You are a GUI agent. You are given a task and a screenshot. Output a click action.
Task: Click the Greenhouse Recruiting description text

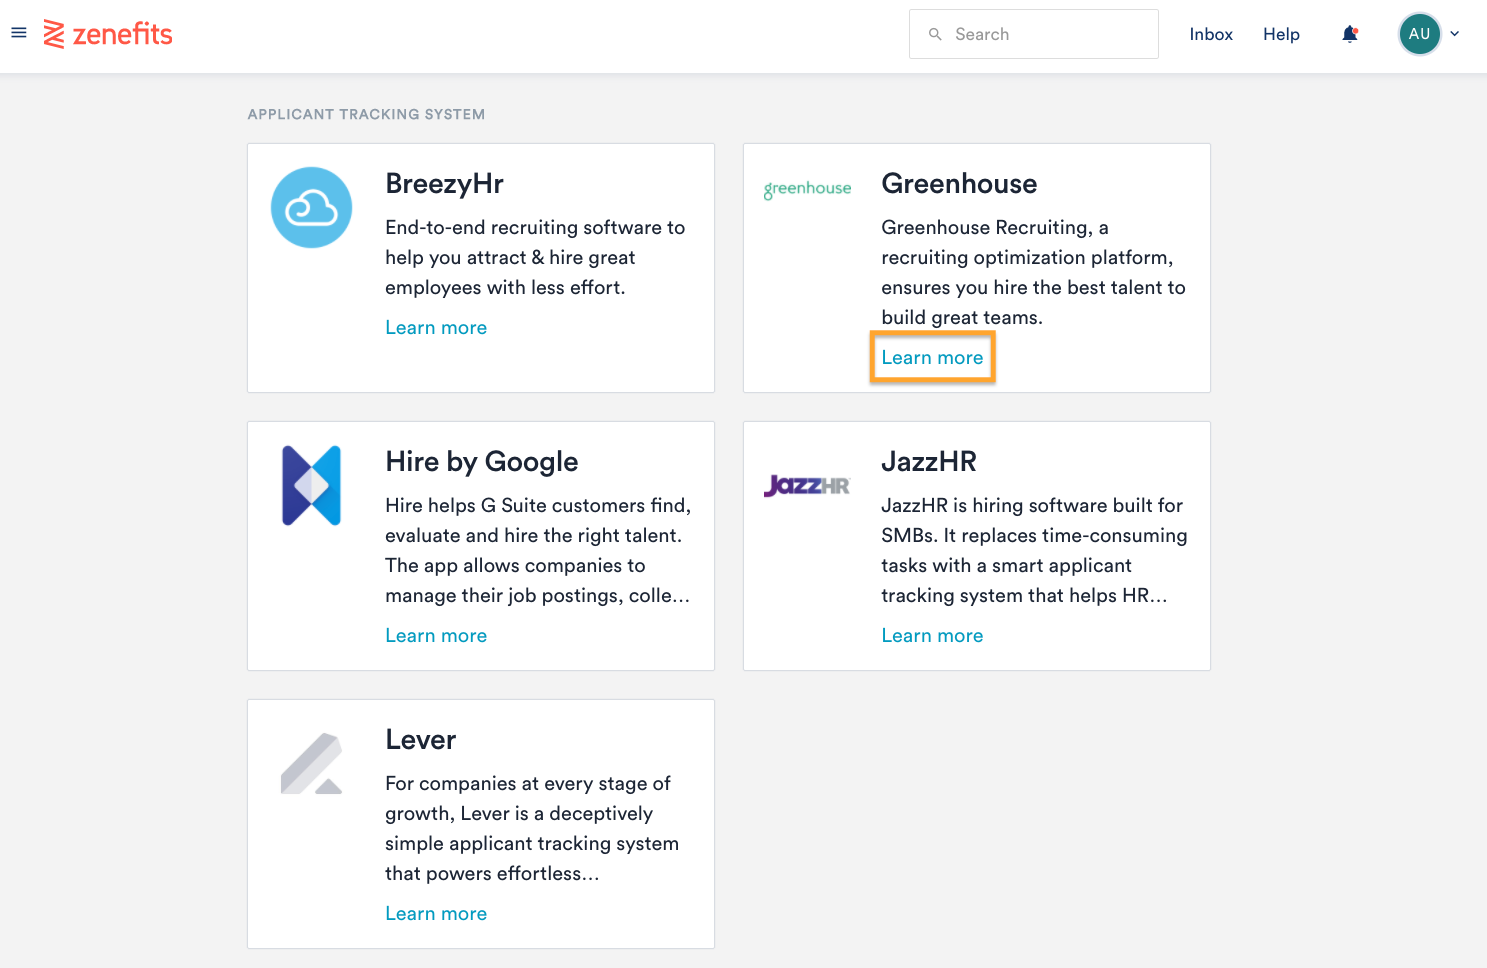pyautogui.click(x=1033, y=273)
